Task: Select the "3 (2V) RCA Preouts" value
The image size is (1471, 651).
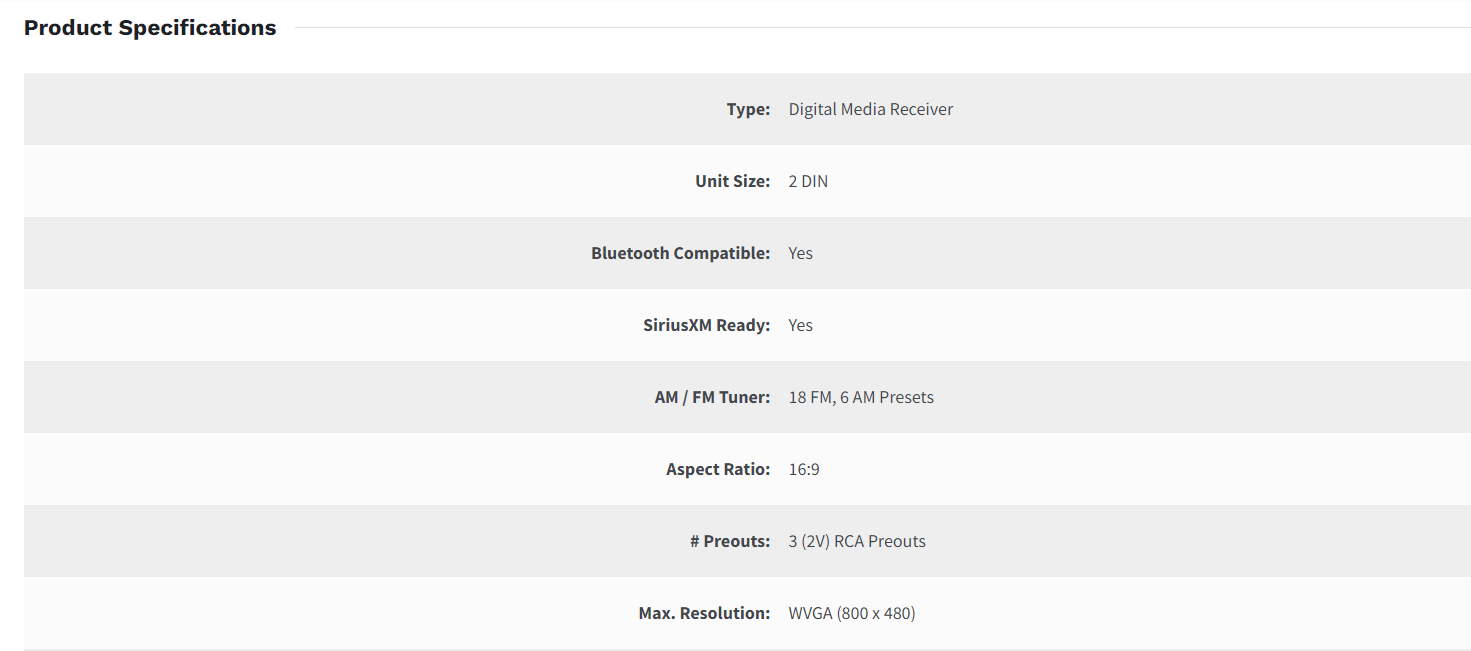Action: pyautogui.click(x=857, y=541)
